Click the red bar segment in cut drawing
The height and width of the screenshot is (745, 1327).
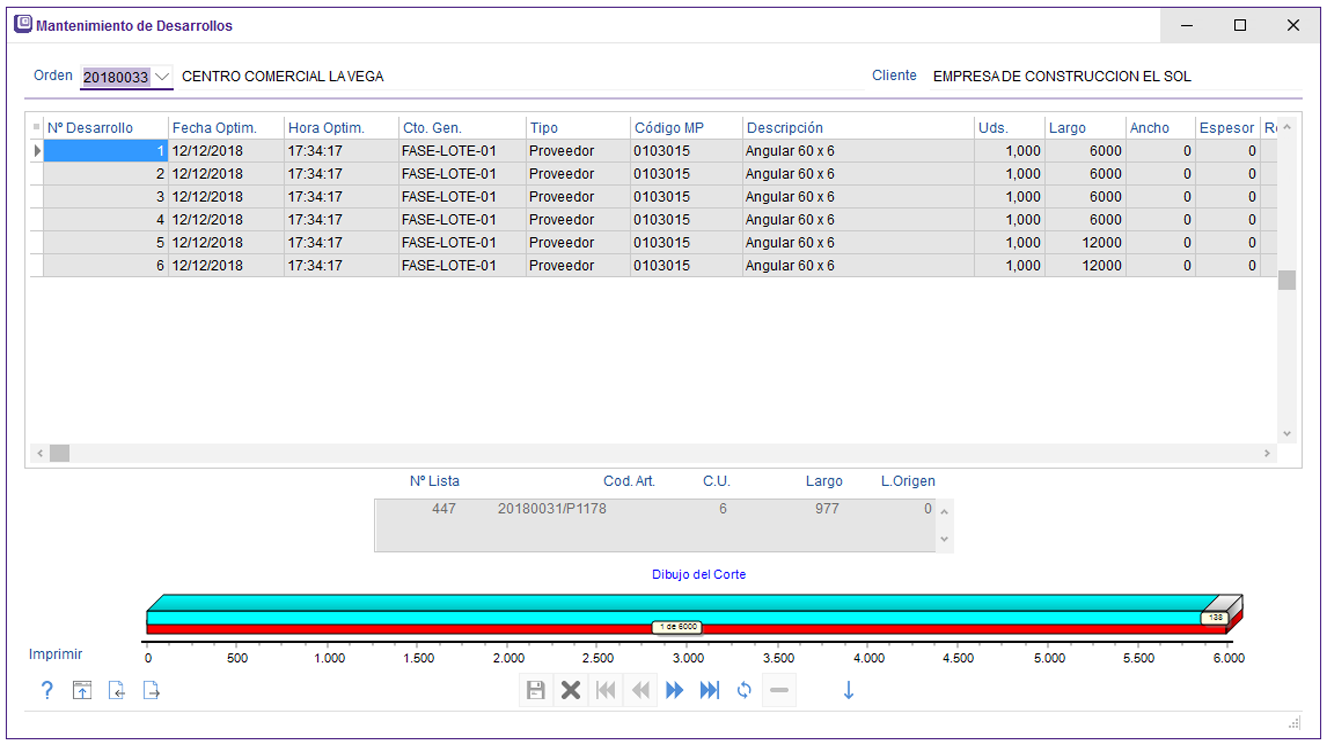(x=400, y=629)
